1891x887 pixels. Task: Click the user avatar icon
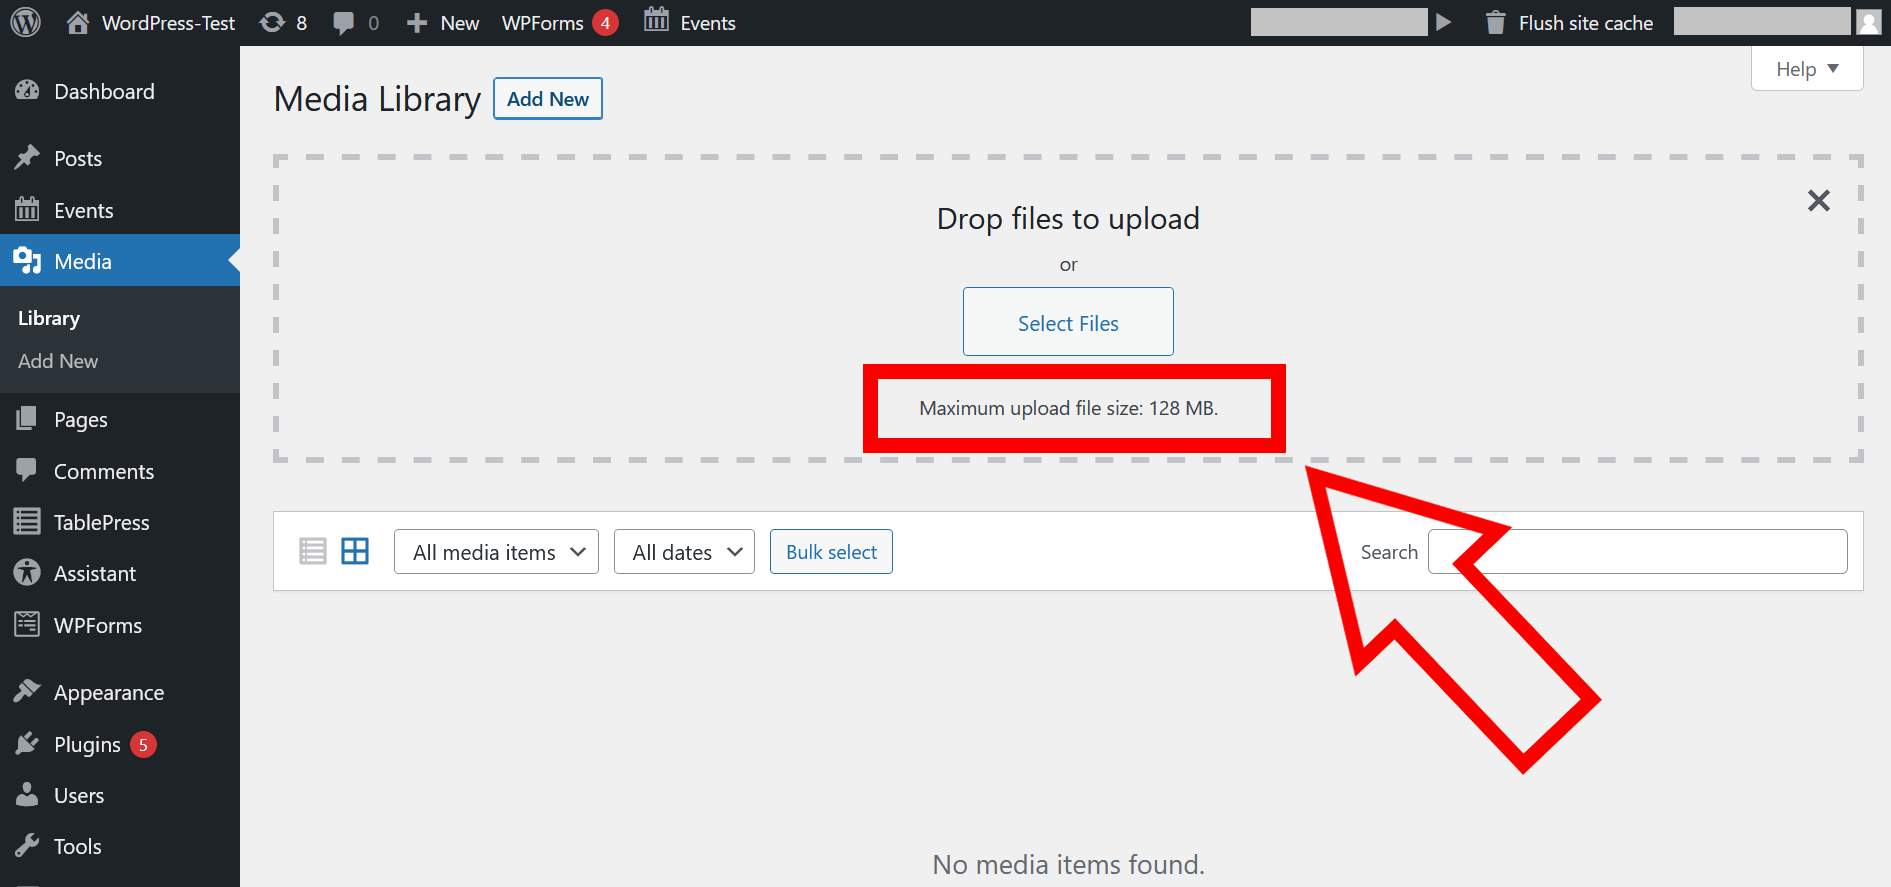[x=1868, y=22]
